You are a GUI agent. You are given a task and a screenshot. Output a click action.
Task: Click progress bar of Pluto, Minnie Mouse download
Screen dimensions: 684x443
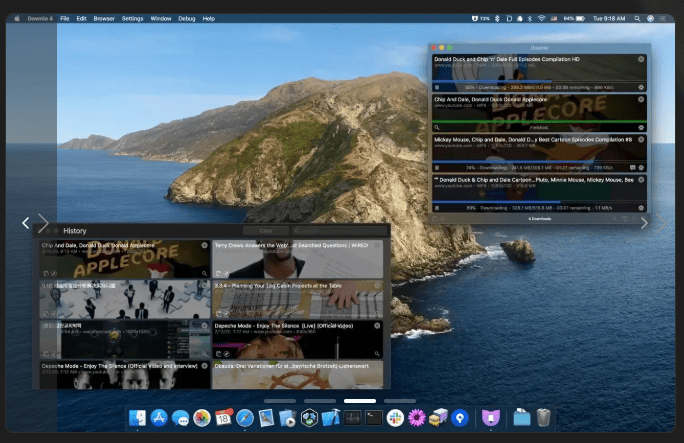539,202
